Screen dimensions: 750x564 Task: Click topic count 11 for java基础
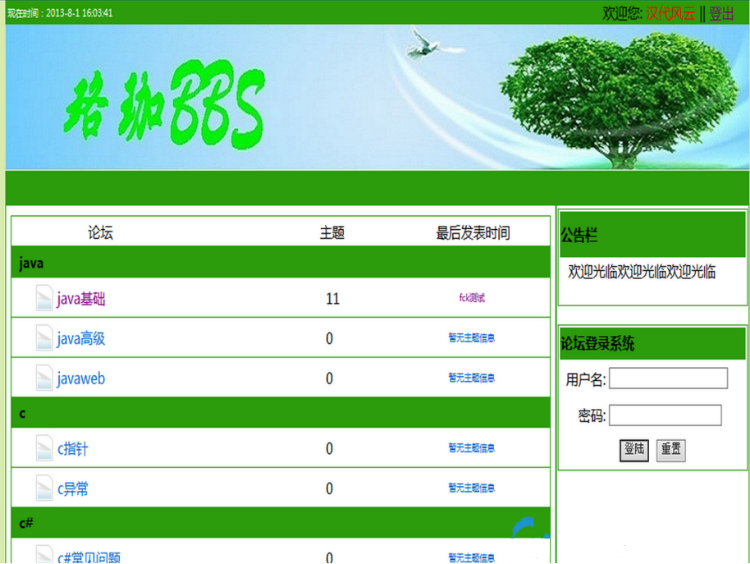click(332, 299)
